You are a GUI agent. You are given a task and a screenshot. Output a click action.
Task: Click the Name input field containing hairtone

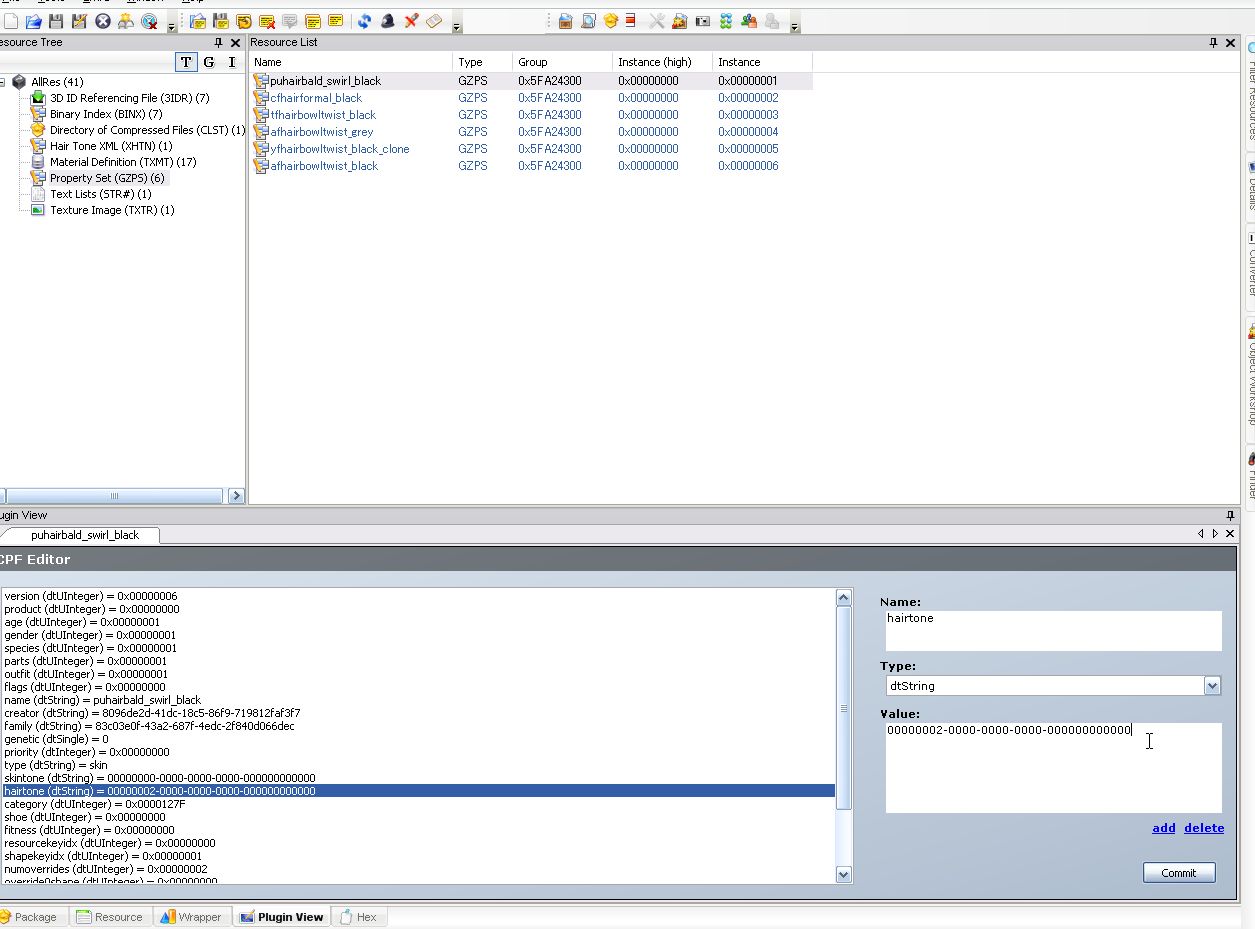pyautogui.click(x=1052, y=630)
